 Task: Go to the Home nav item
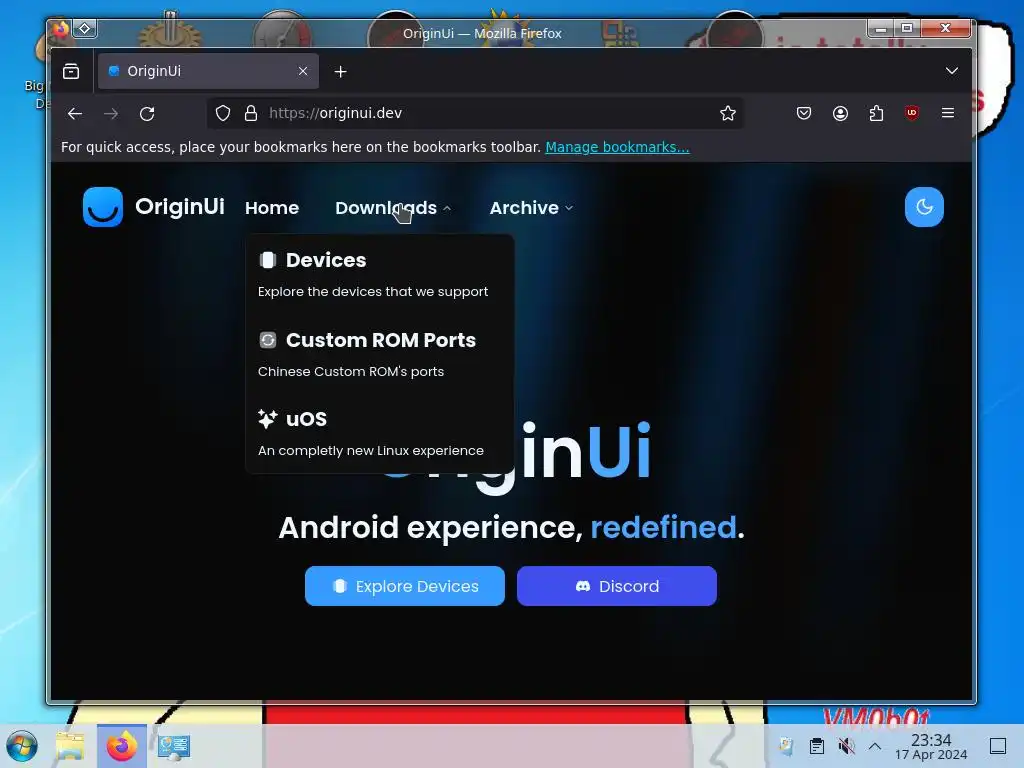click(272, 208)
